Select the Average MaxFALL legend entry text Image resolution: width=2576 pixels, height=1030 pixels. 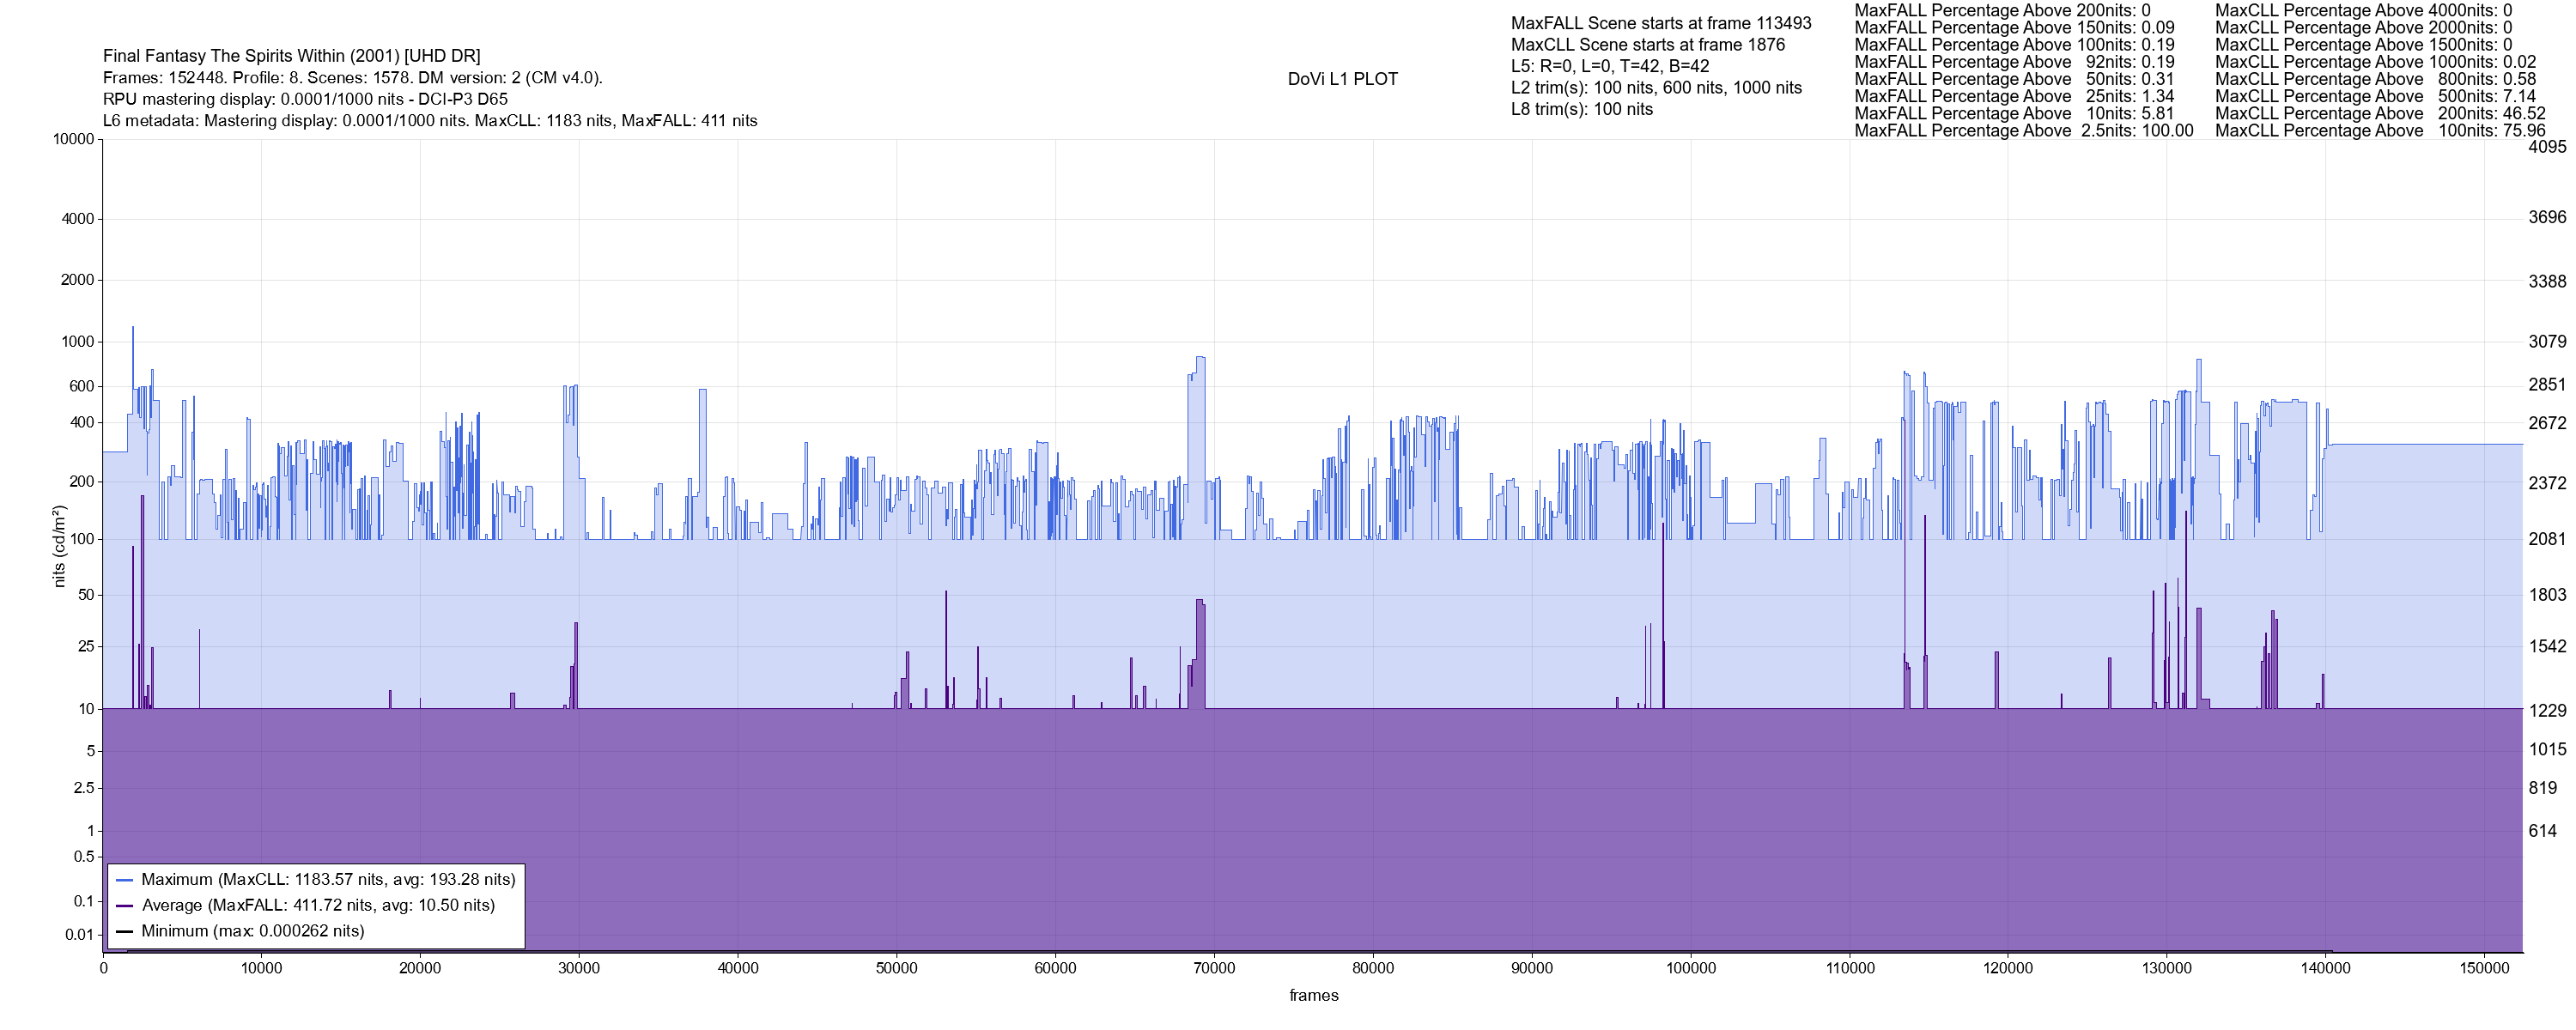[x=318, y=906]
